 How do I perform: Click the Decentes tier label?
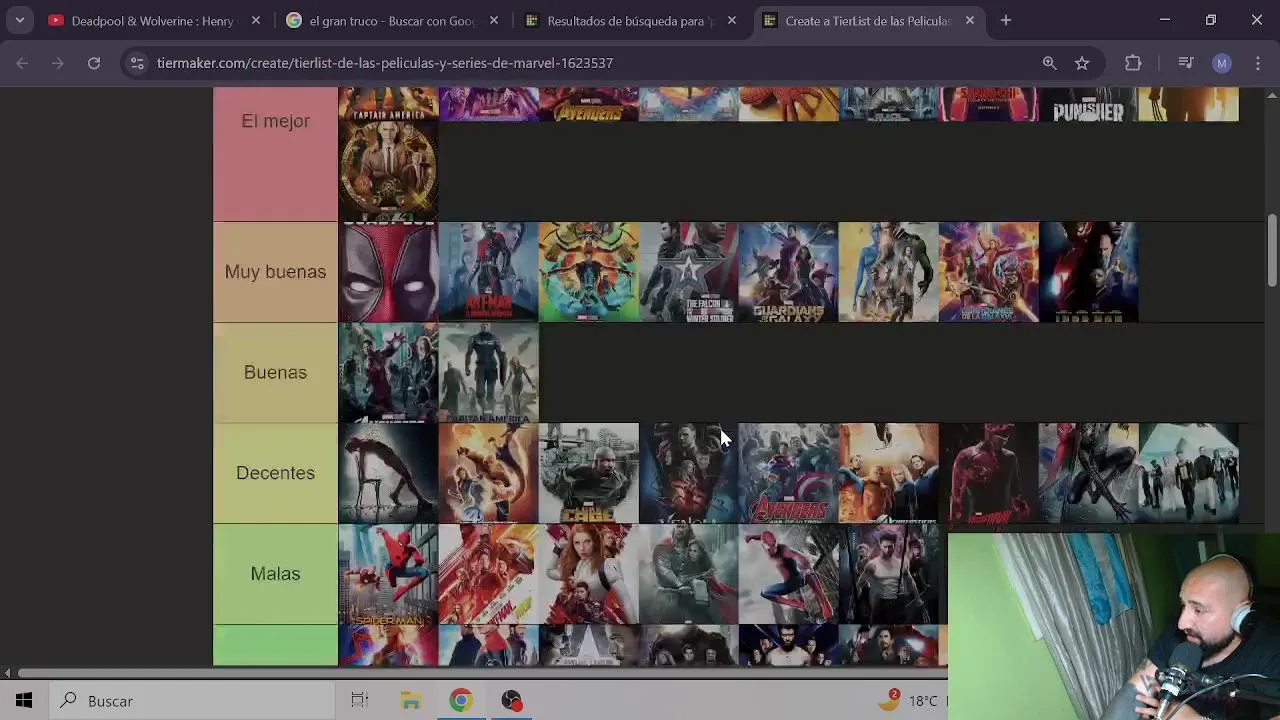pos(275,473)
